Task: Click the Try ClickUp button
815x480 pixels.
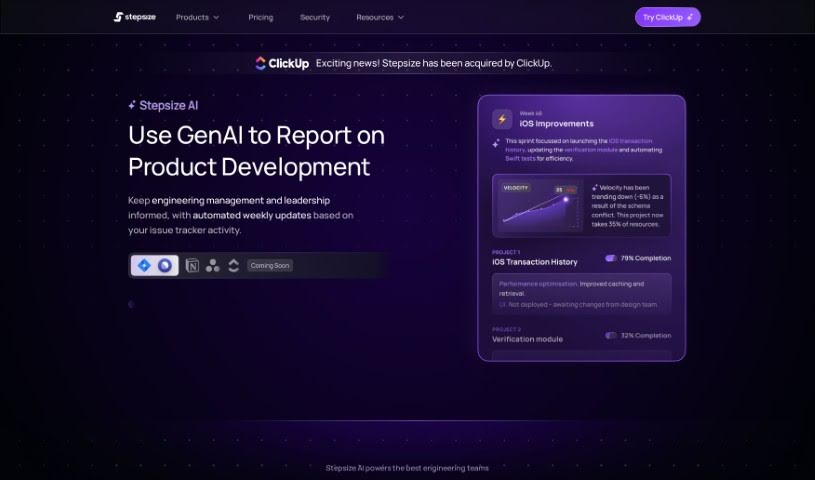Action: pos(667,17)
